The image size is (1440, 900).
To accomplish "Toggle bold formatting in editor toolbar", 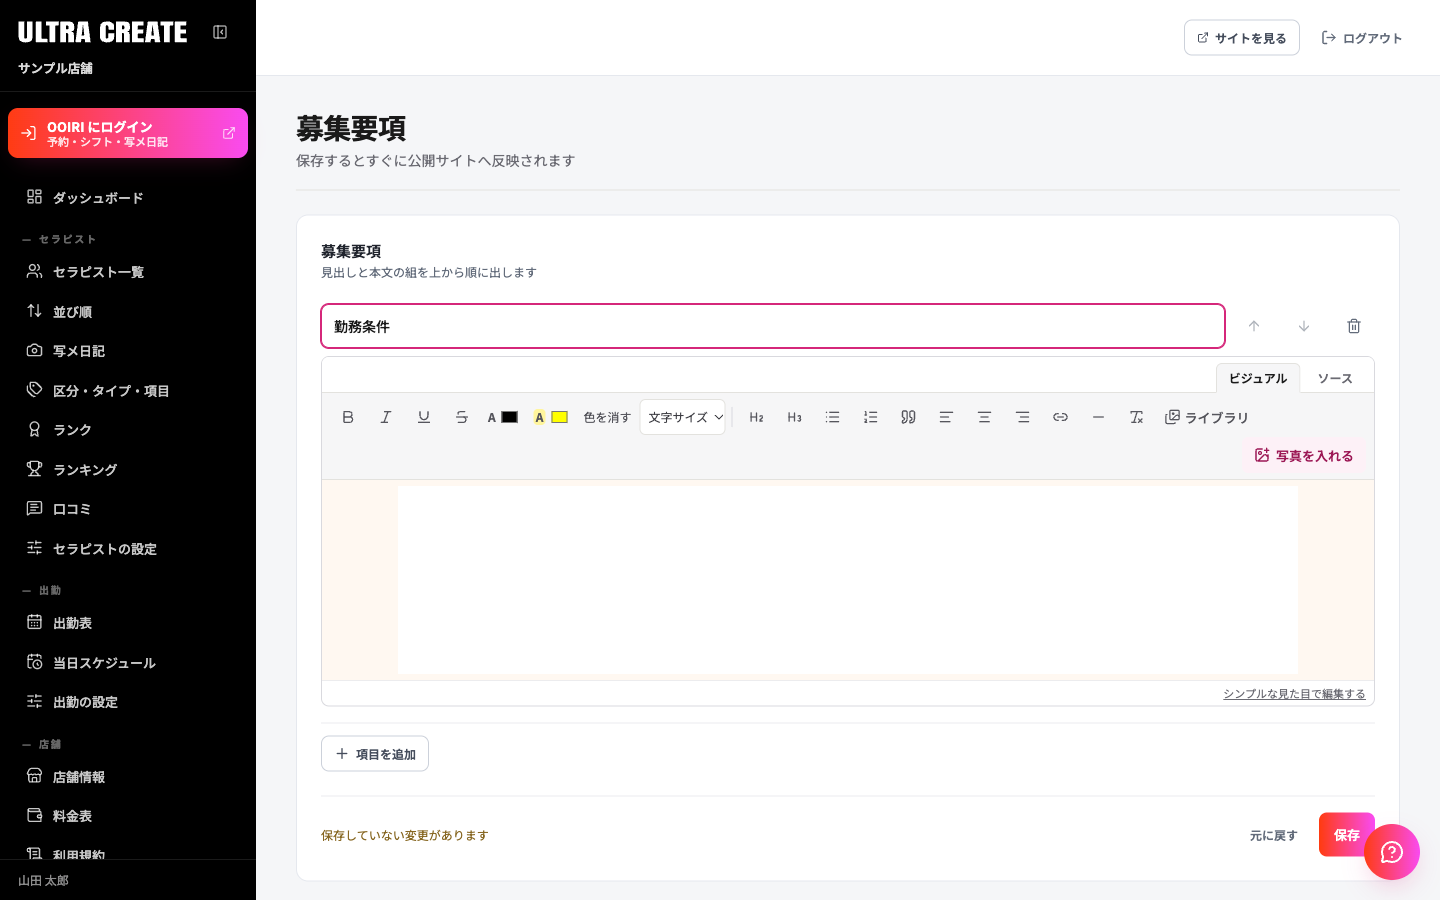I will click(x=348, y=417).
